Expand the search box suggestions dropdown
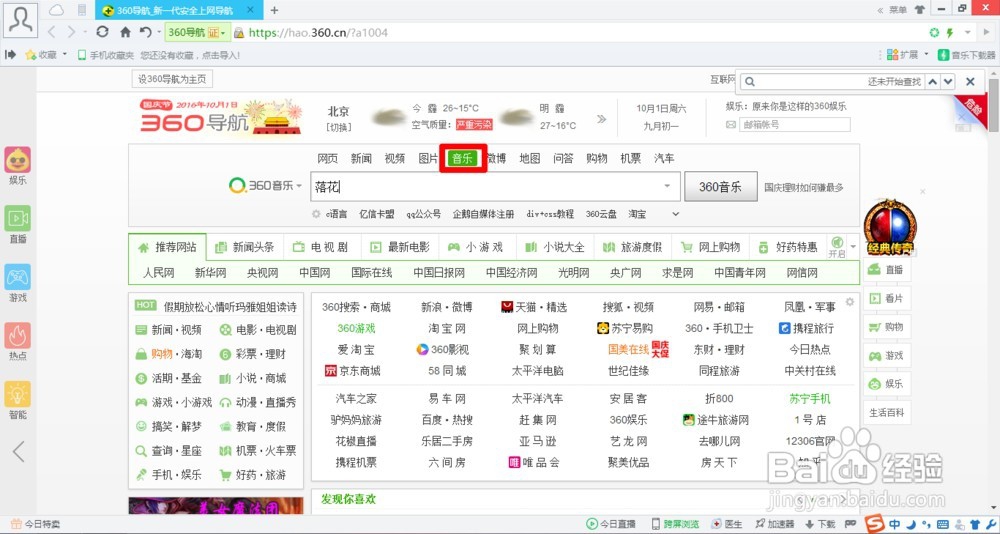This screenshot has height=534, width=1000. [667, 186]
